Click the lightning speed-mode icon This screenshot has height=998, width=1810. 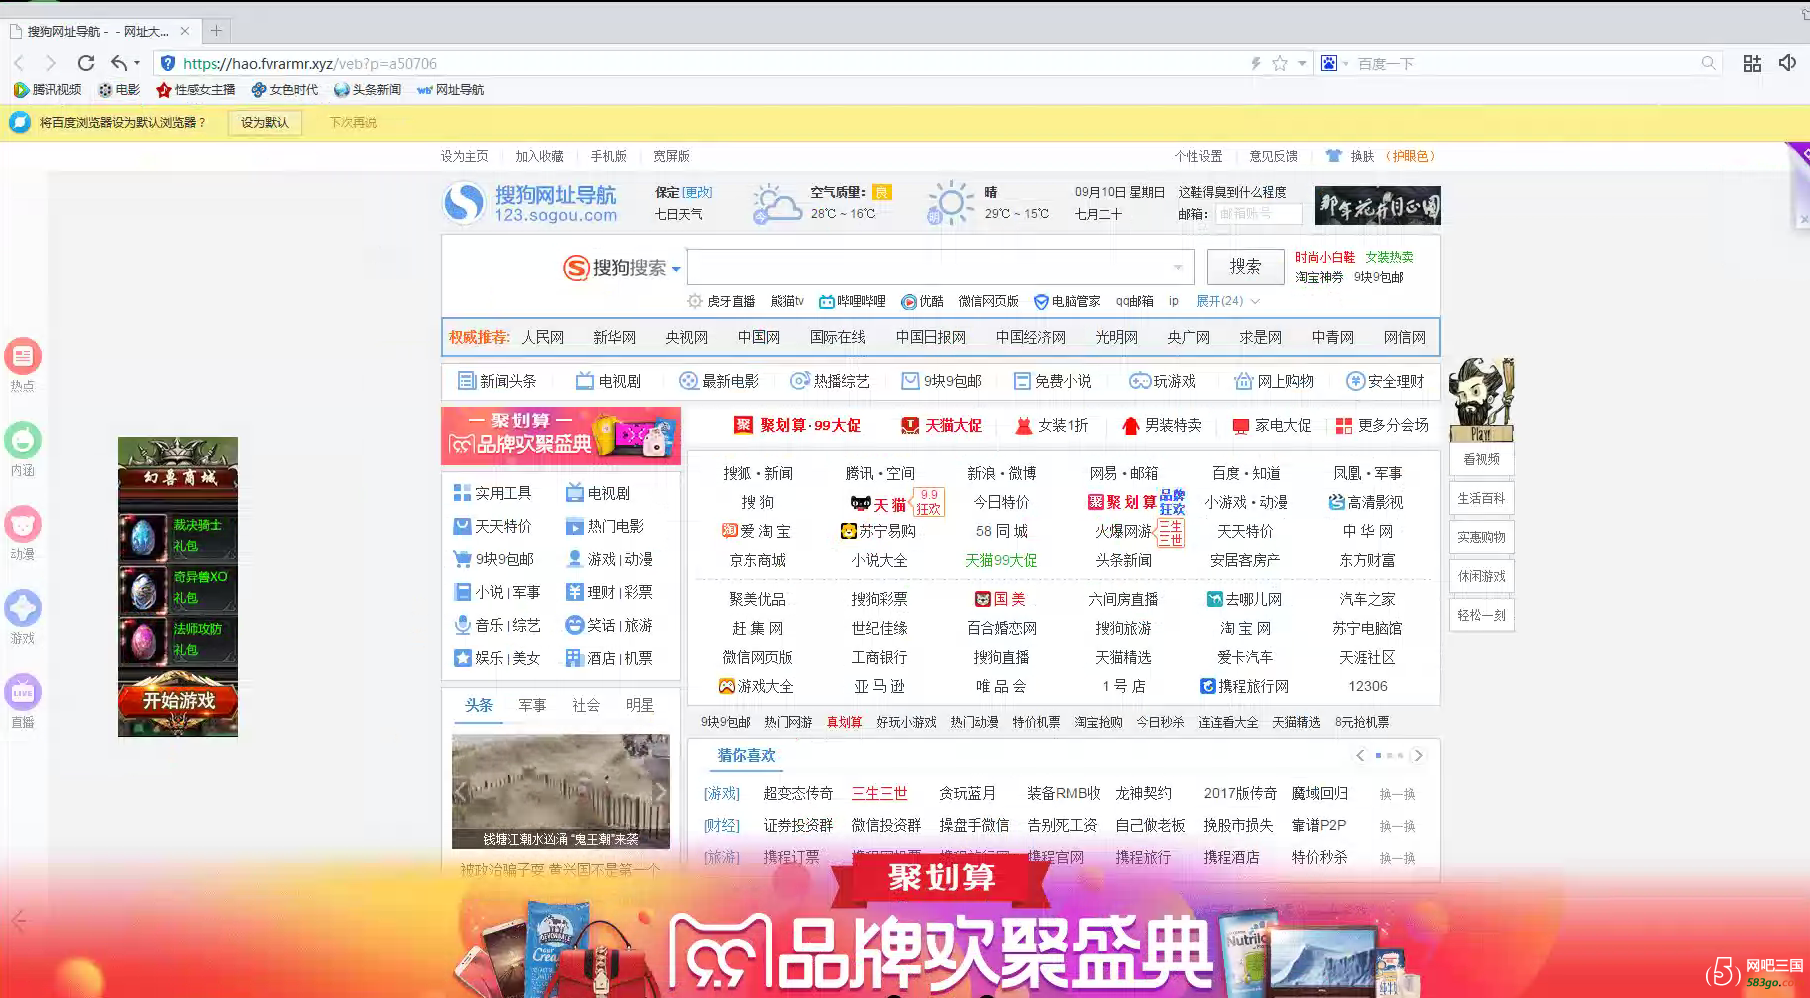point(1256,63)
